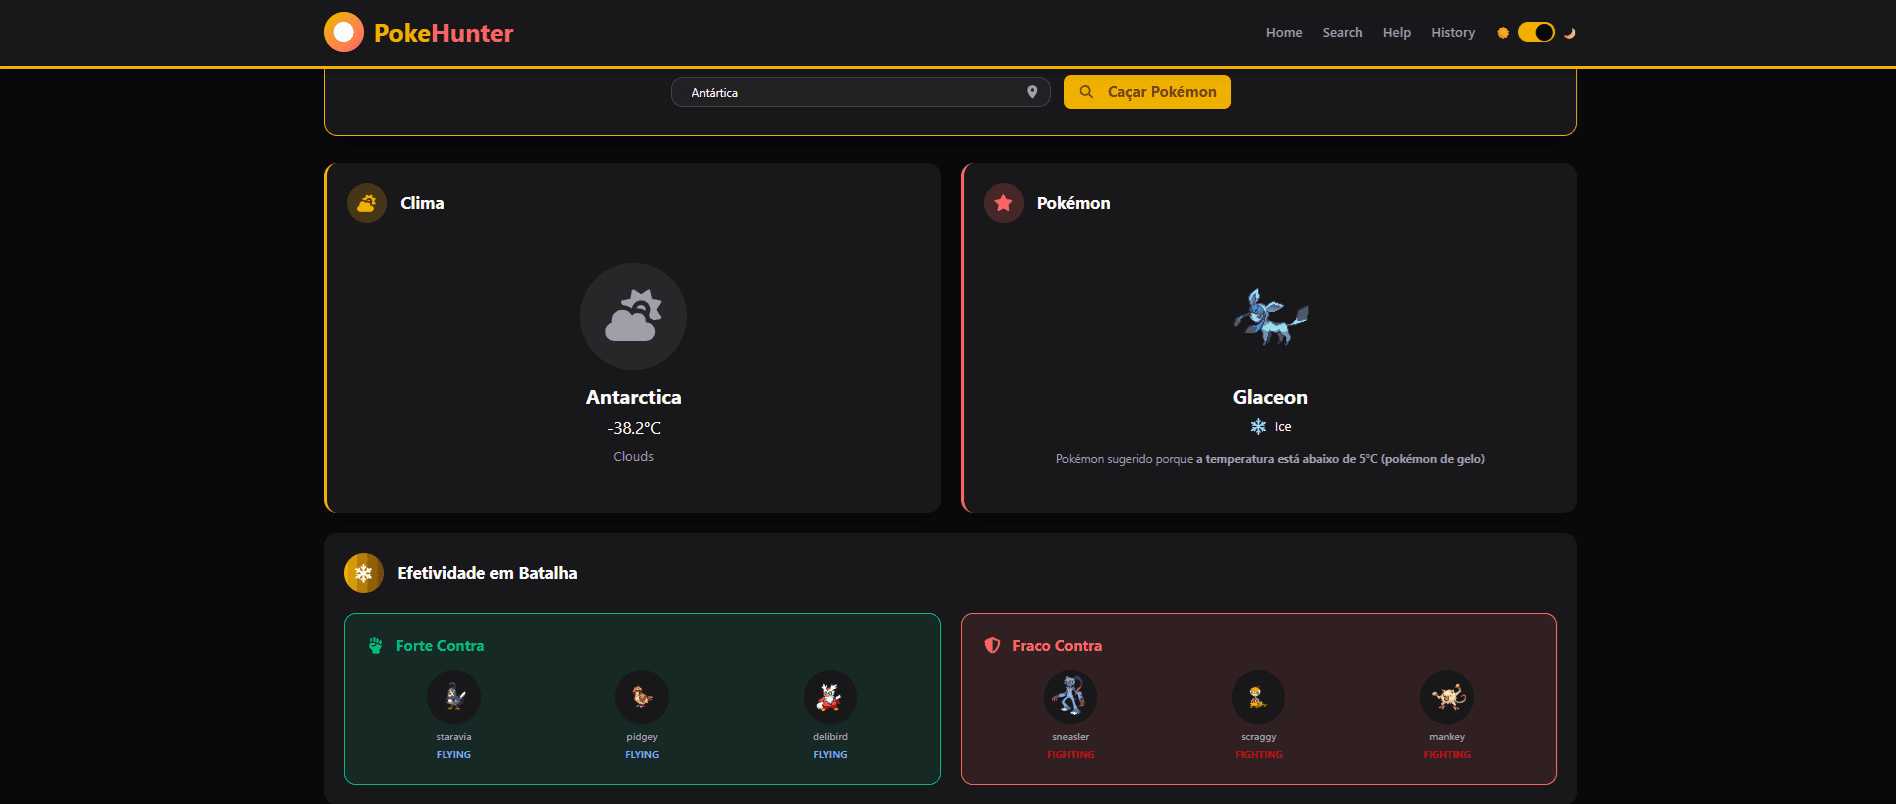
Task: Open the Help menu item
Action: (x=1397, y=33)
